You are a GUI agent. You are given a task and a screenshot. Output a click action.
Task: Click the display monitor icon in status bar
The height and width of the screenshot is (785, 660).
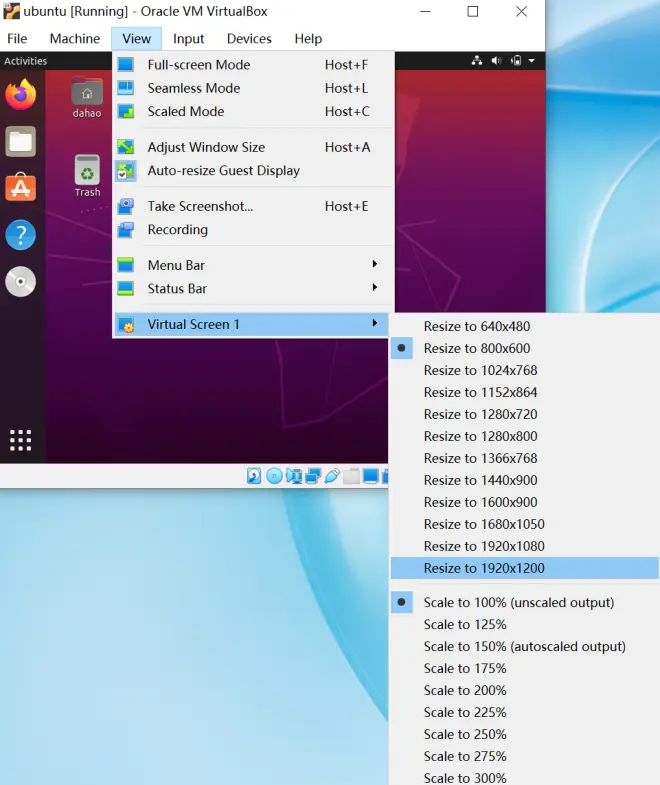[371, 476]
